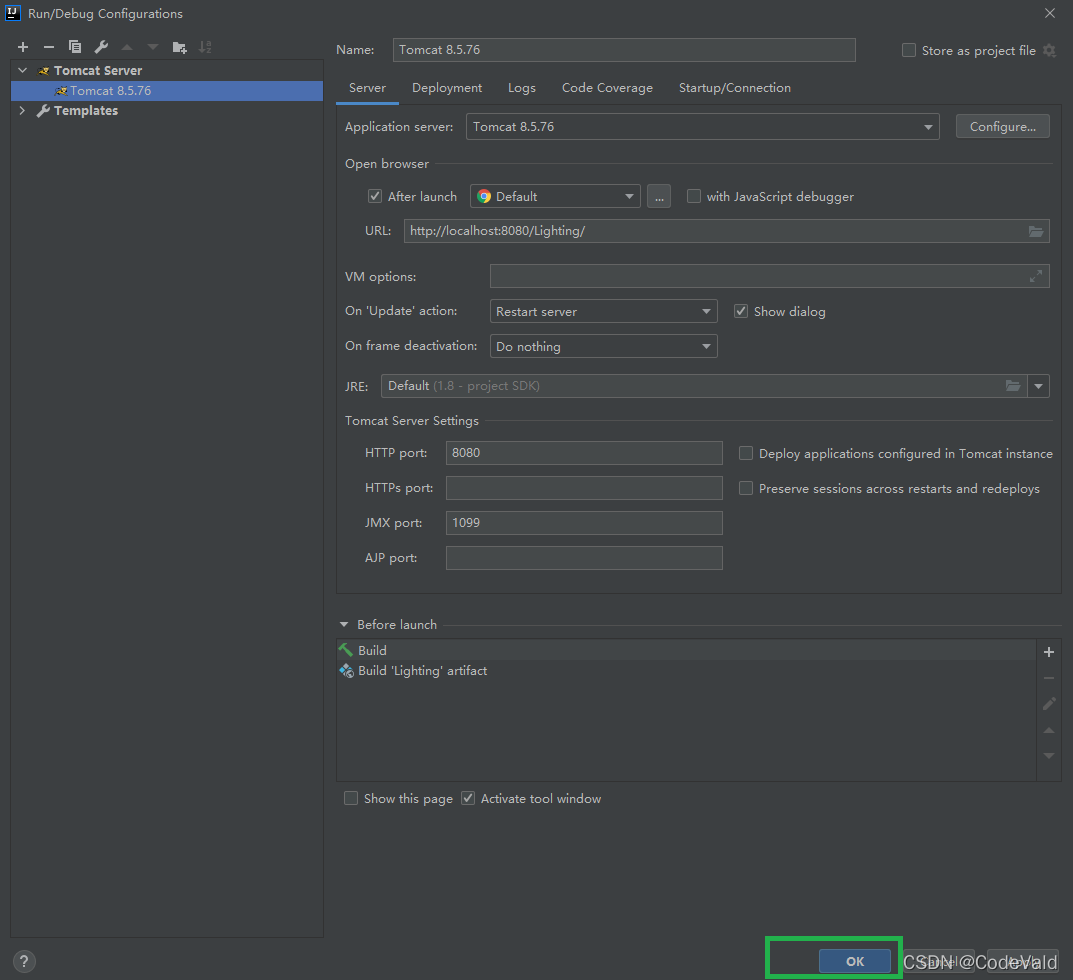Click the OK button
1073x980 pixels.
tap(855, 961)
